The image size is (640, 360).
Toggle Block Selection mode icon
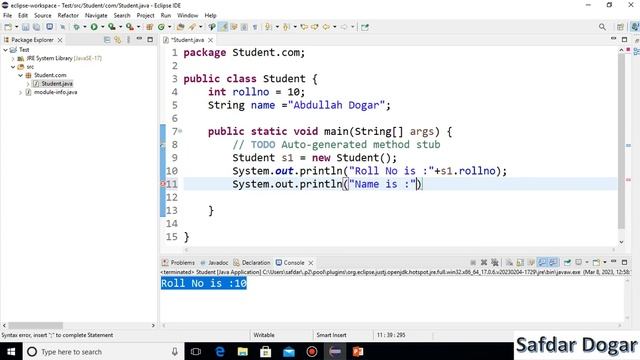pyautogui.click(x=244, y=27)
